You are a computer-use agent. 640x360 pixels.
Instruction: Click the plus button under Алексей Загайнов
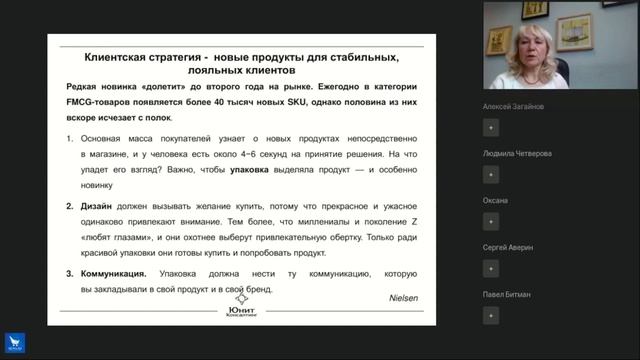[x=491, y=128]
